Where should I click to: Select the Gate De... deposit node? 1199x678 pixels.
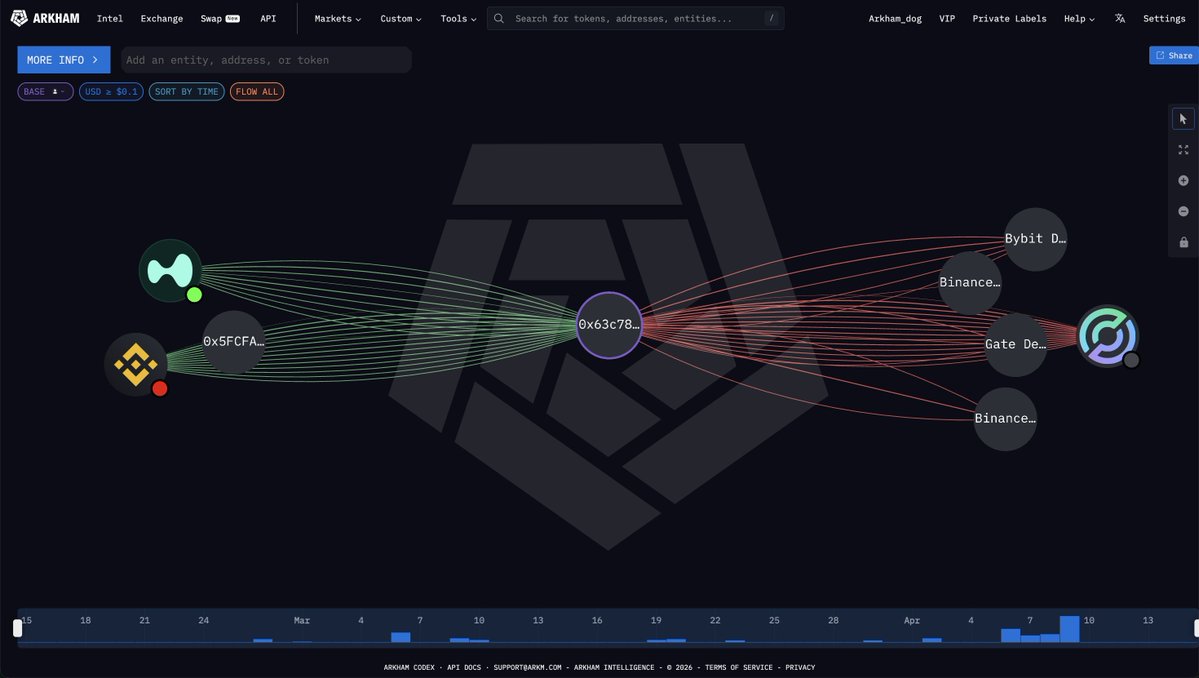click(1015, 345)
